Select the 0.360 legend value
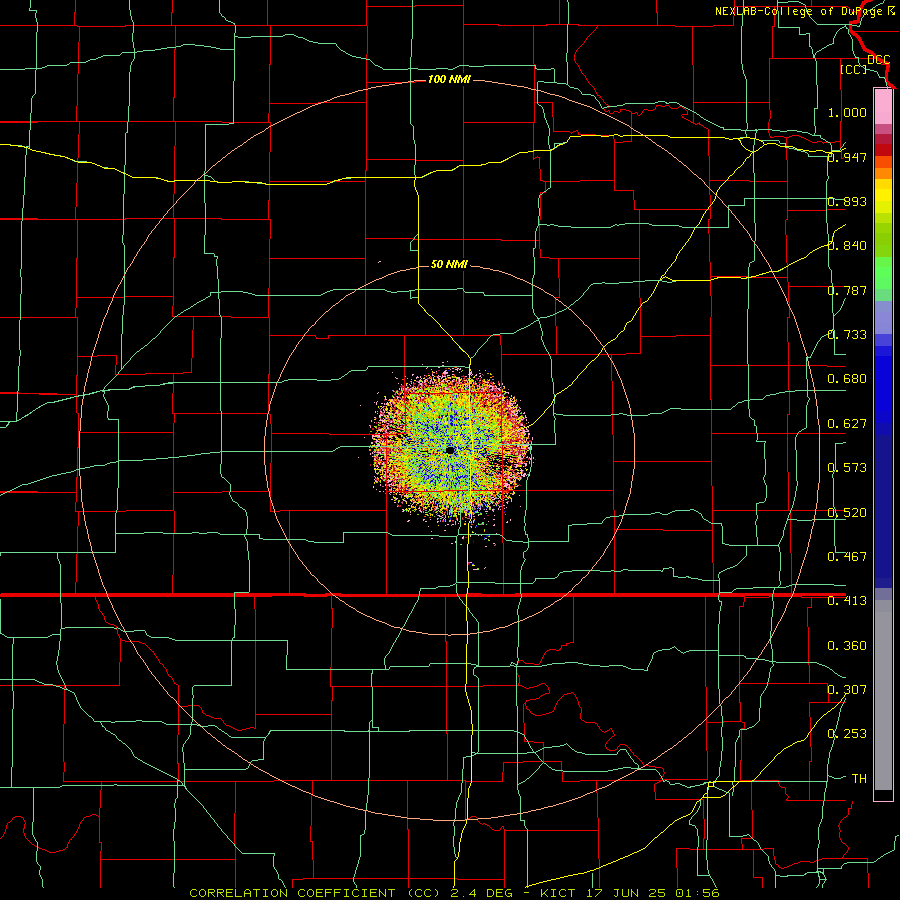This screenshot has height=900, width=900. 847,646
